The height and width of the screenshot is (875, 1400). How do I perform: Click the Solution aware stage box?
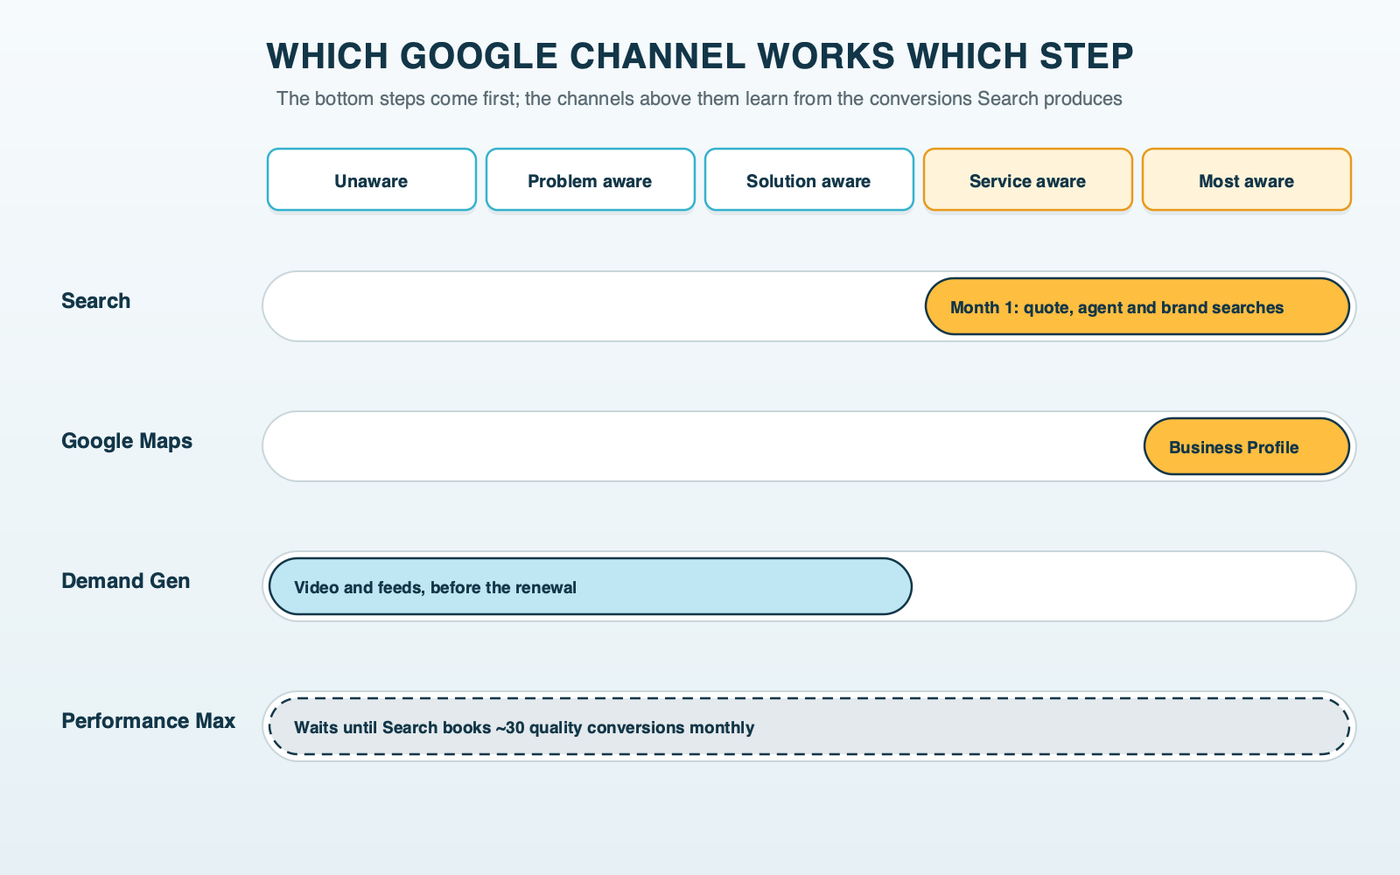pos(809,180)
